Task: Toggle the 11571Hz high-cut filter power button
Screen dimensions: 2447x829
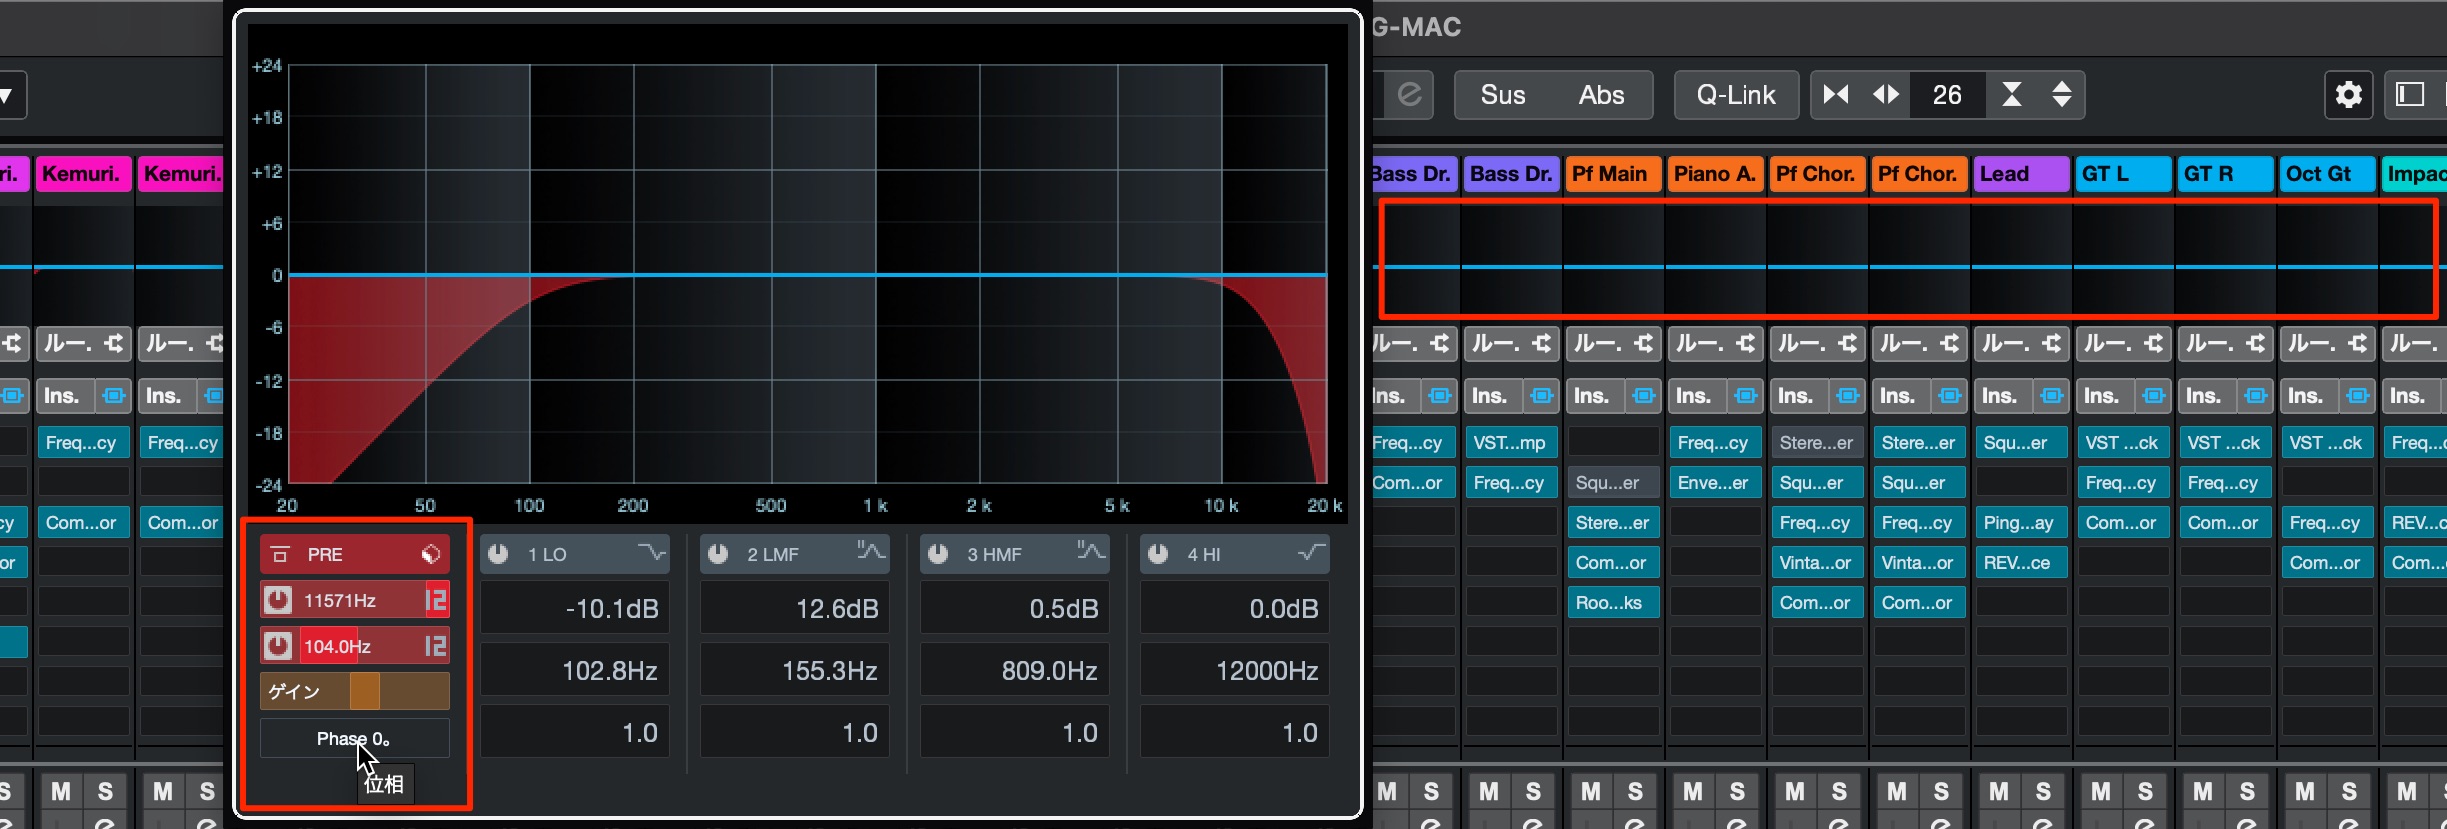Action: tap(277, 600)
